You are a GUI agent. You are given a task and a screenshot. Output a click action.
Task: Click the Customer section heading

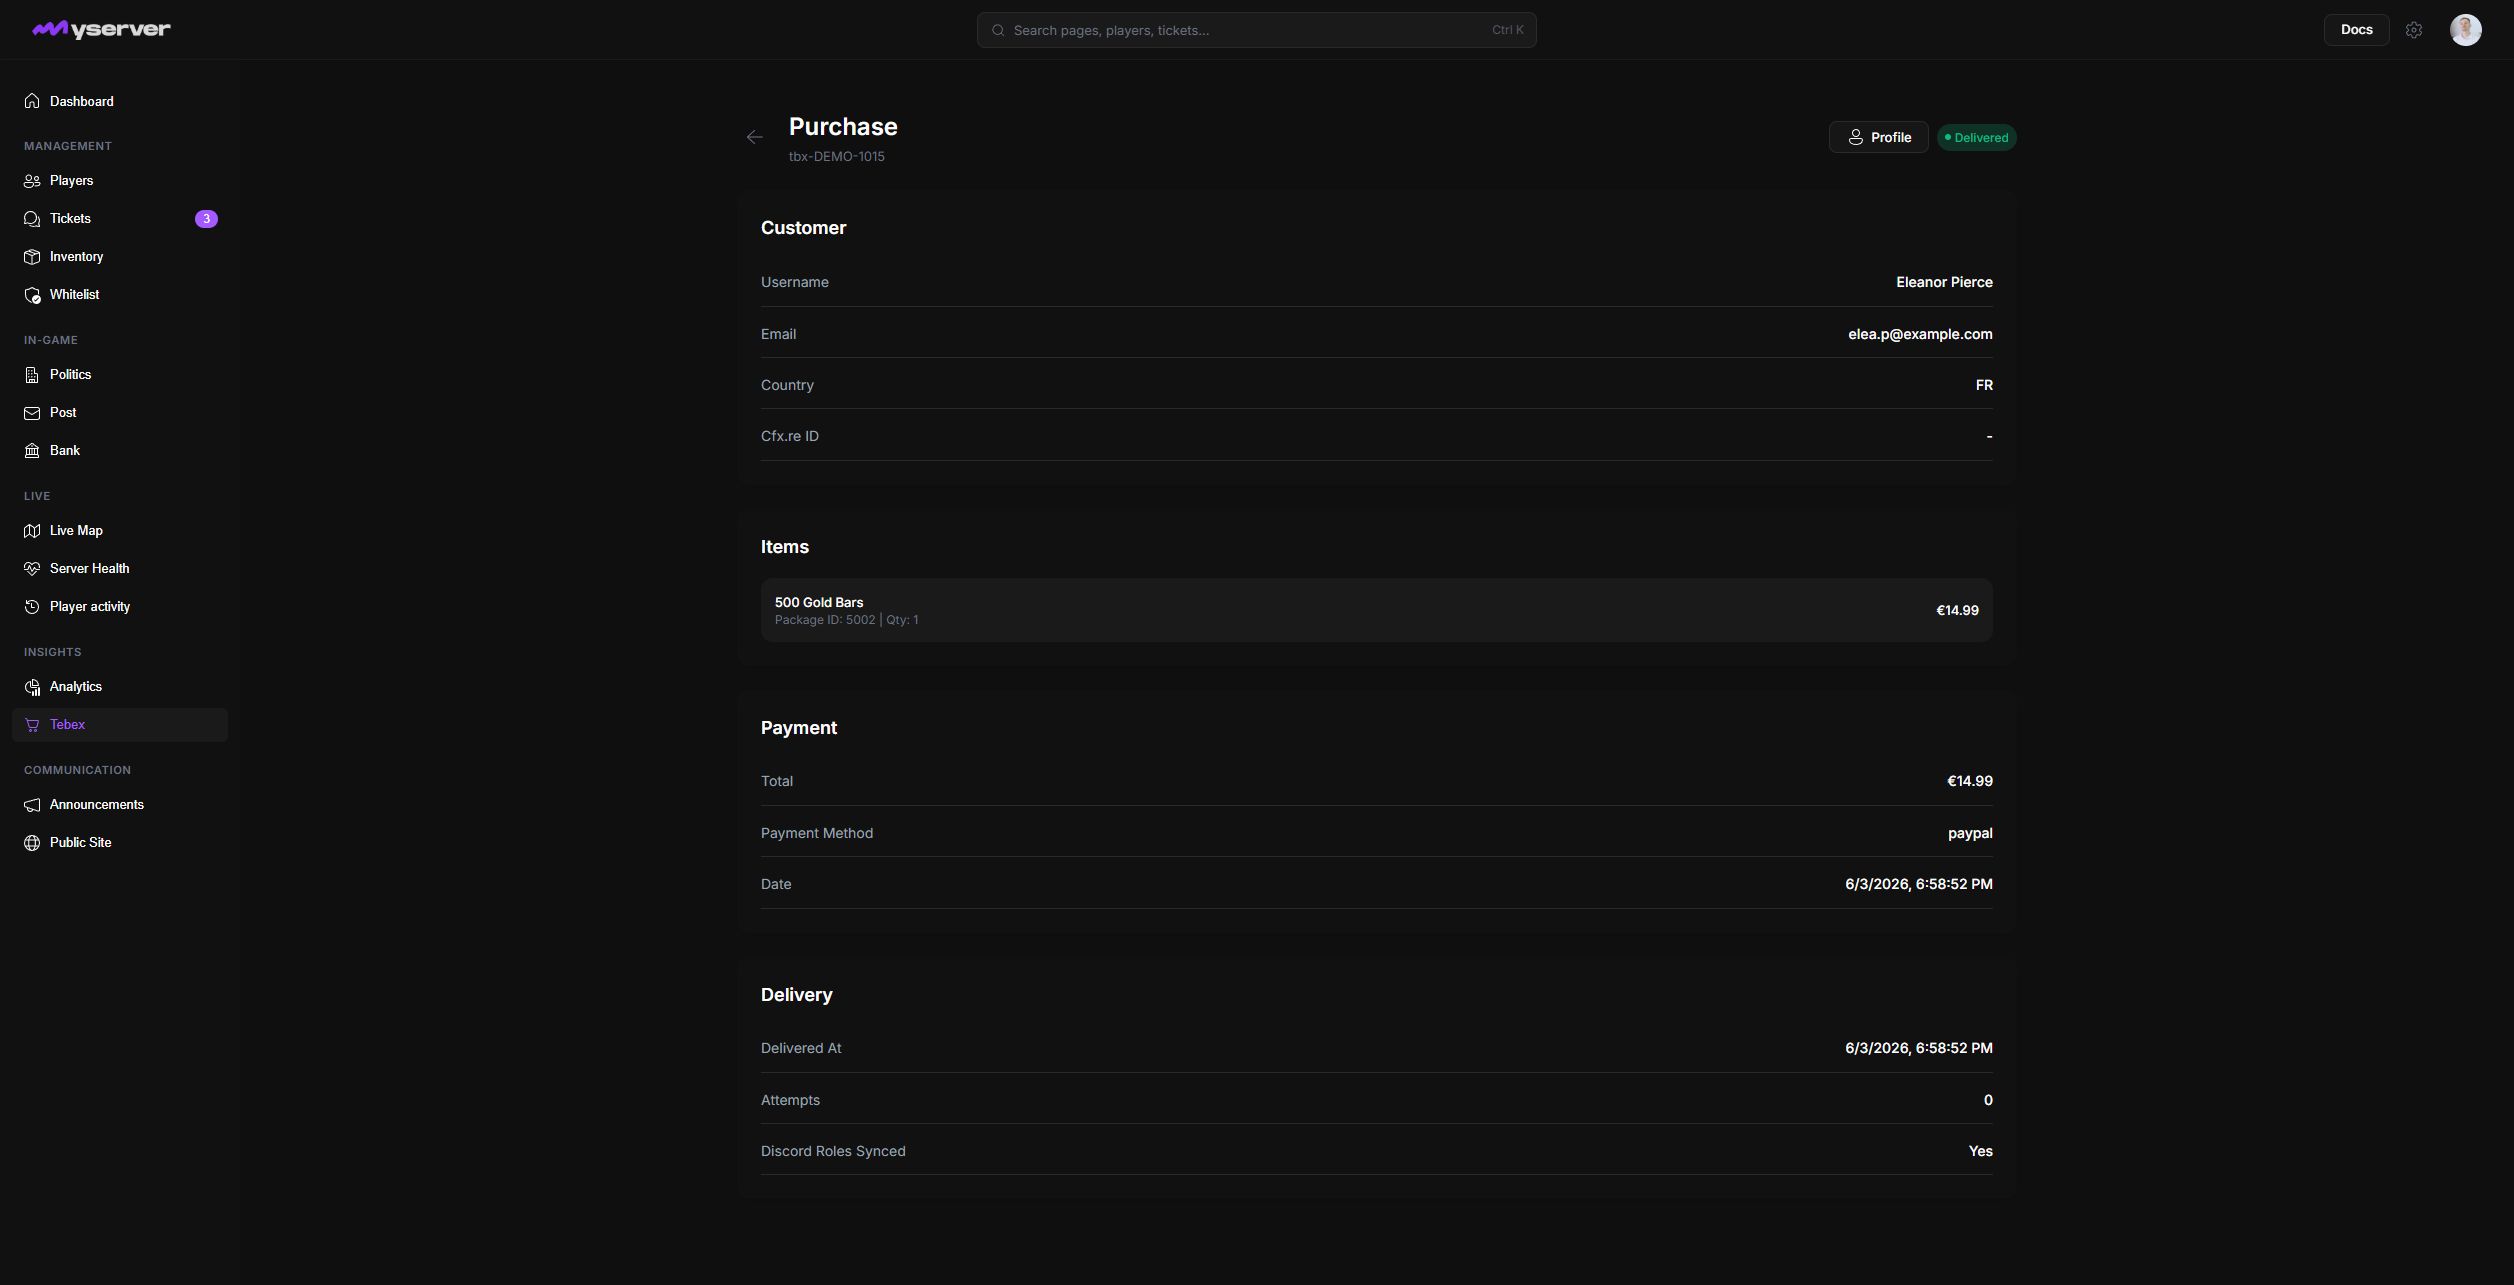coord(803,228)
